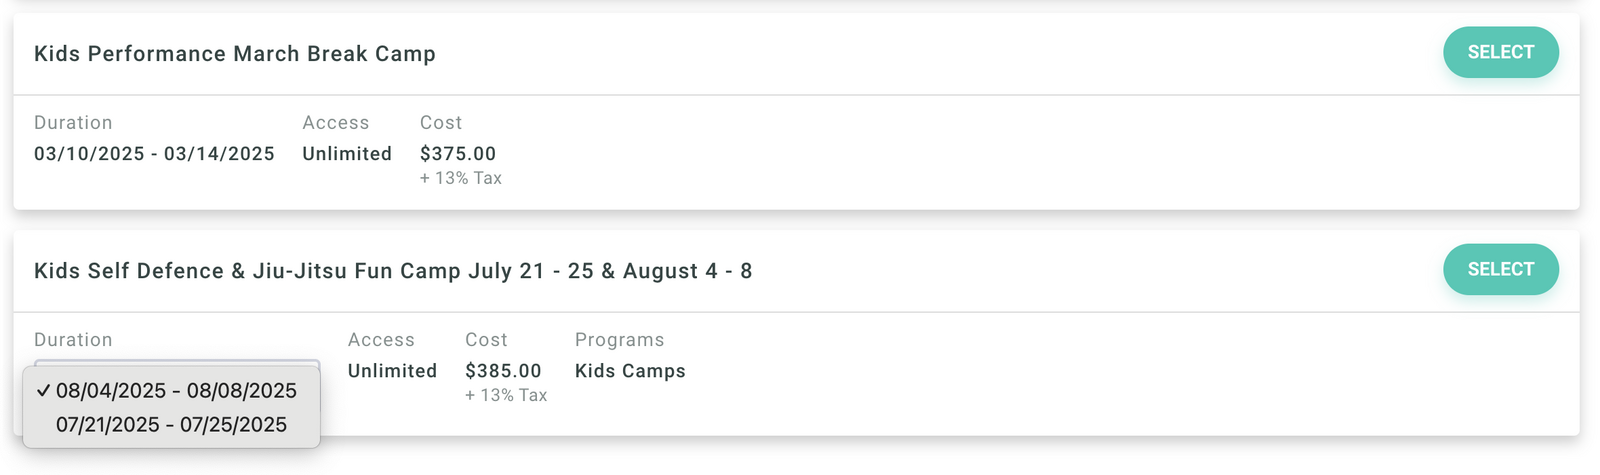The width and height of the screenshot is (1600, 475).
Task: Click the tax note under $385.00
Action: tap(506, 395)
